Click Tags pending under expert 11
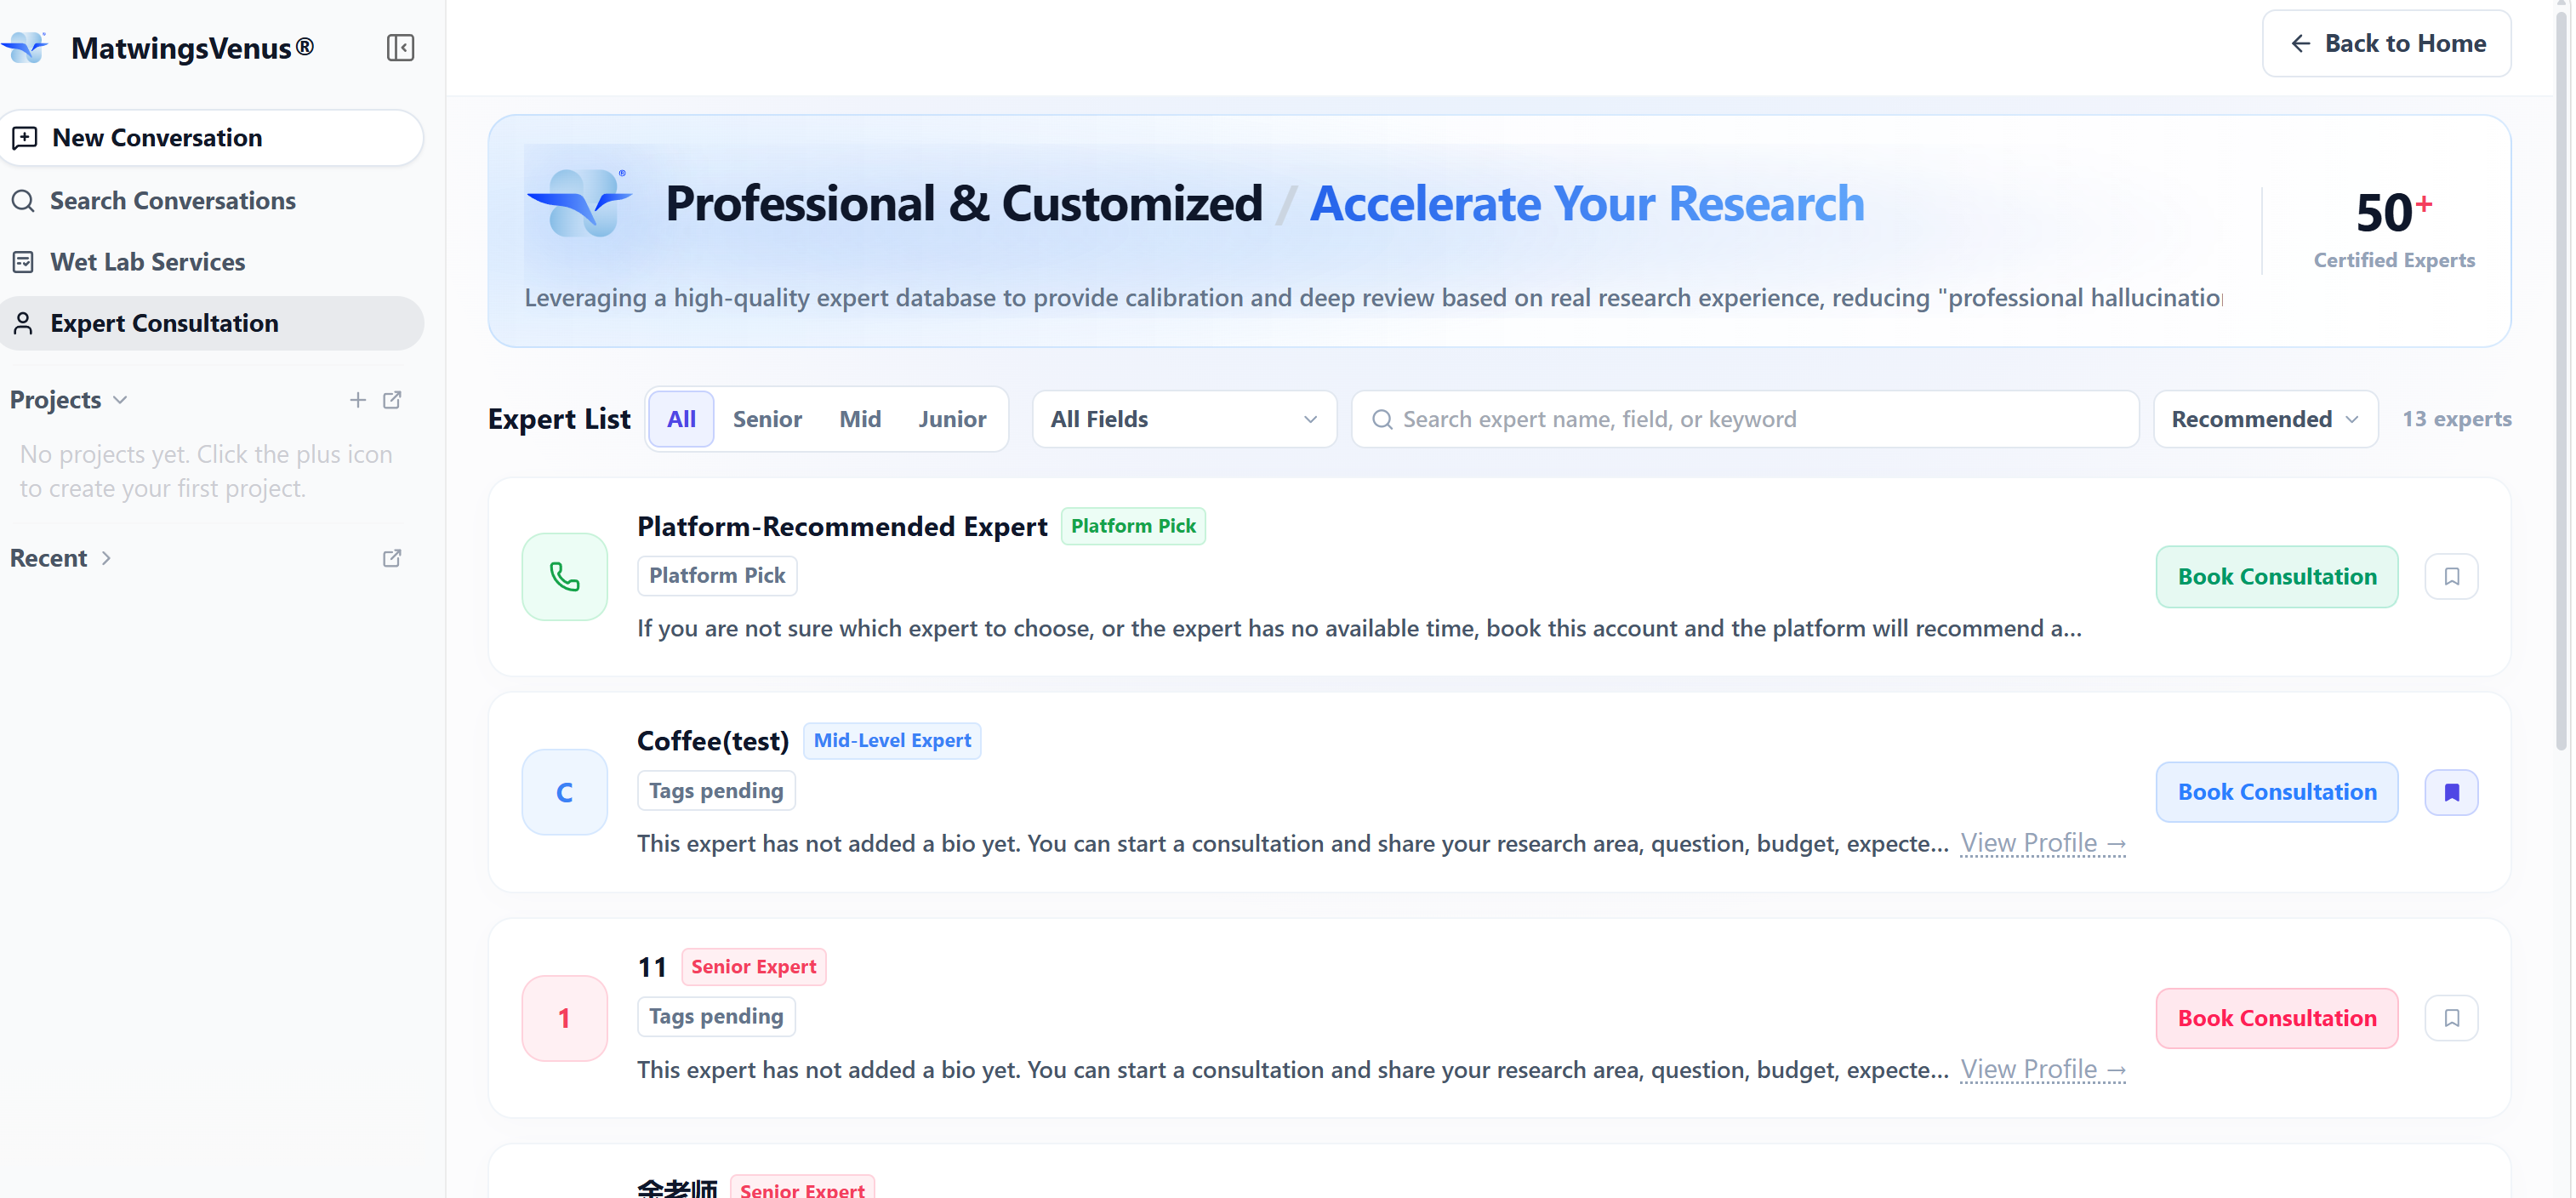The image size is (2576, 1198). click(716, 1016)
